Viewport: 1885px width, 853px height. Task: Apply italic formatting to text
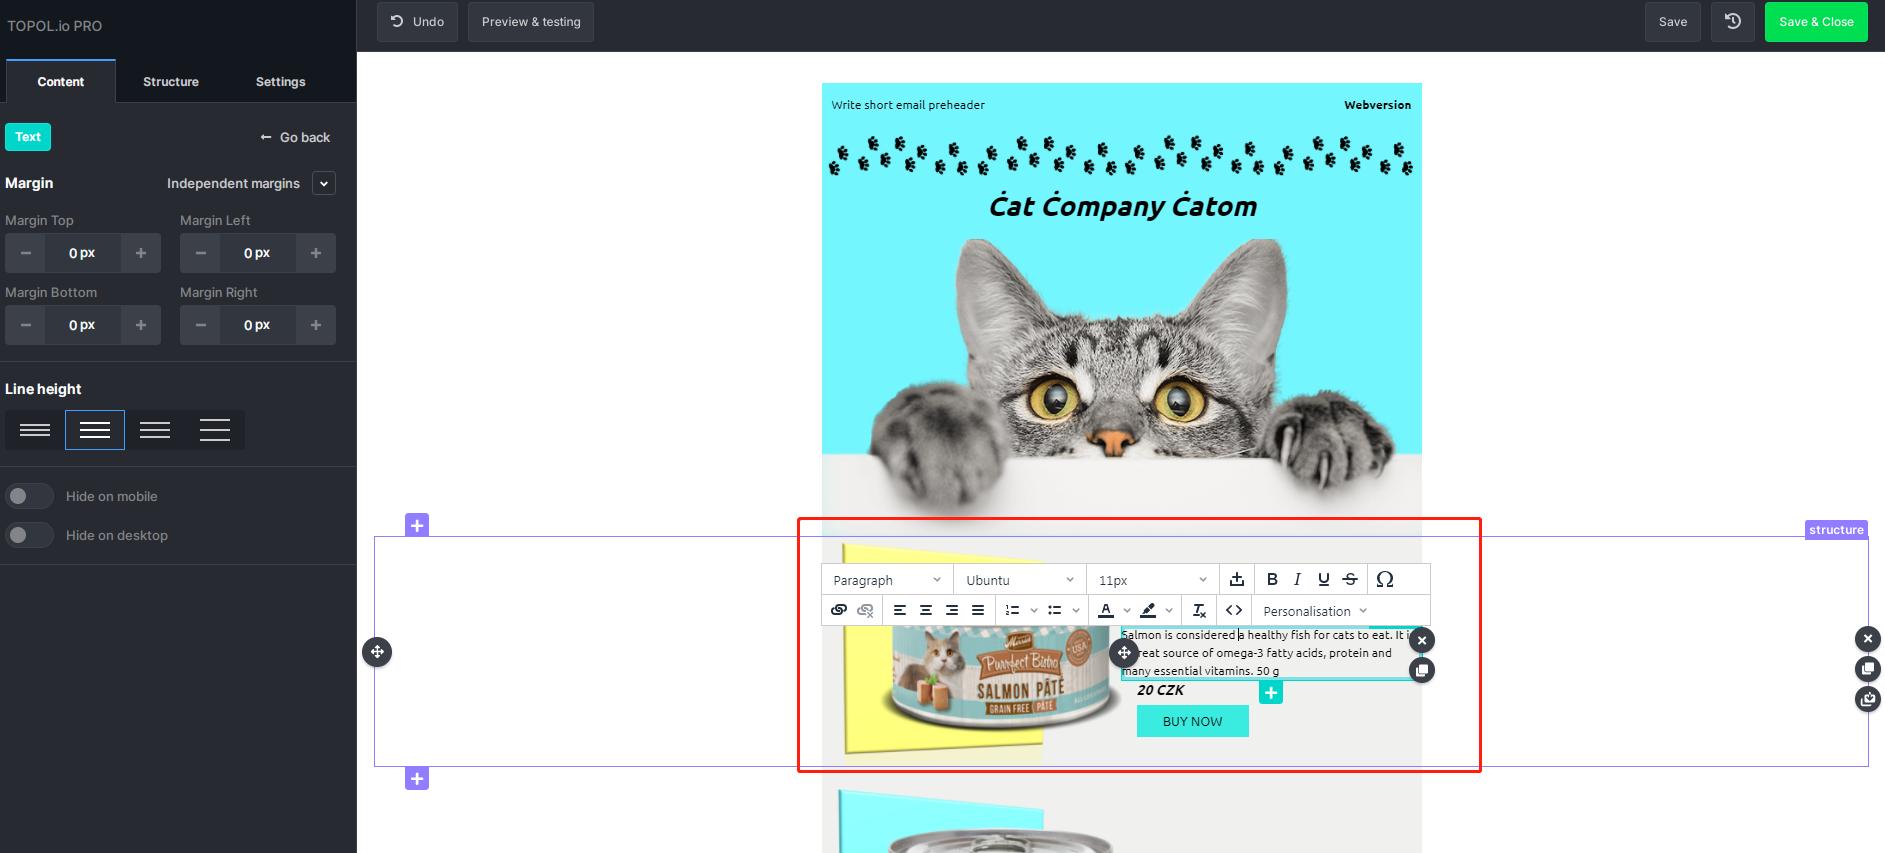(x=1297, y=579)
